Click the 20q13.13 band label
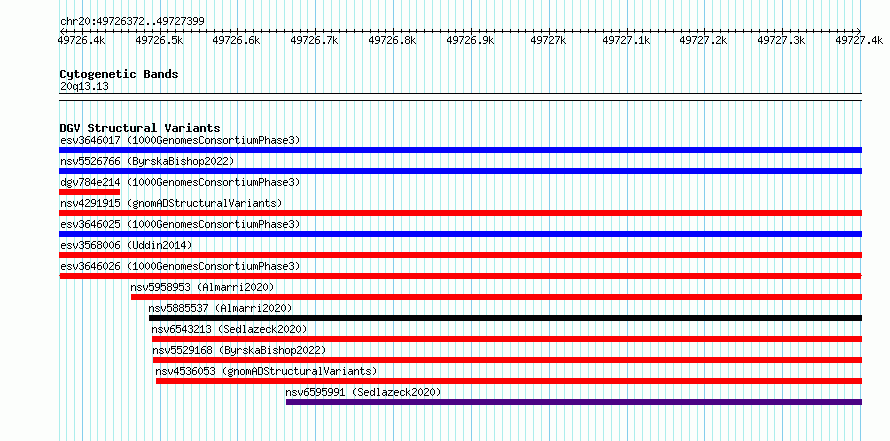 coord(84,87)
